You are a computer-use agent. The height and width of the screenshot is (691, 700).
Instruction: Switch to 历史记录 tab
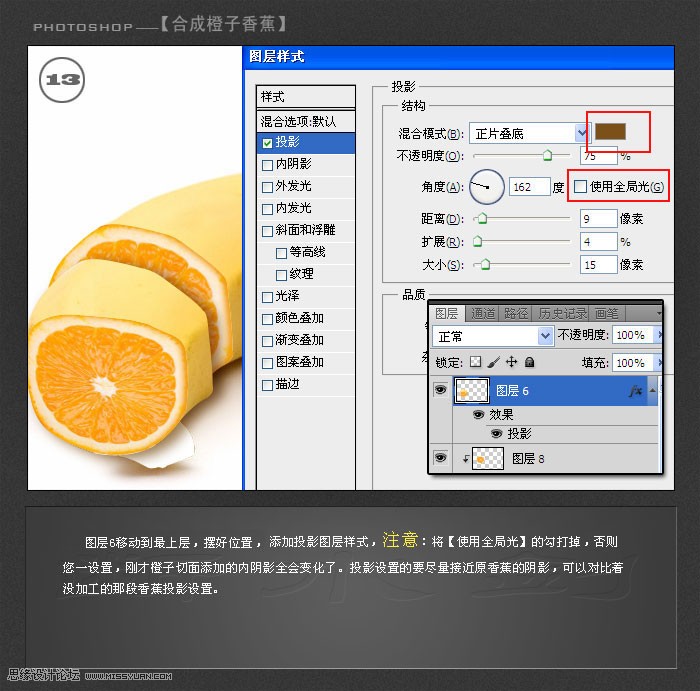pos(562,313)
